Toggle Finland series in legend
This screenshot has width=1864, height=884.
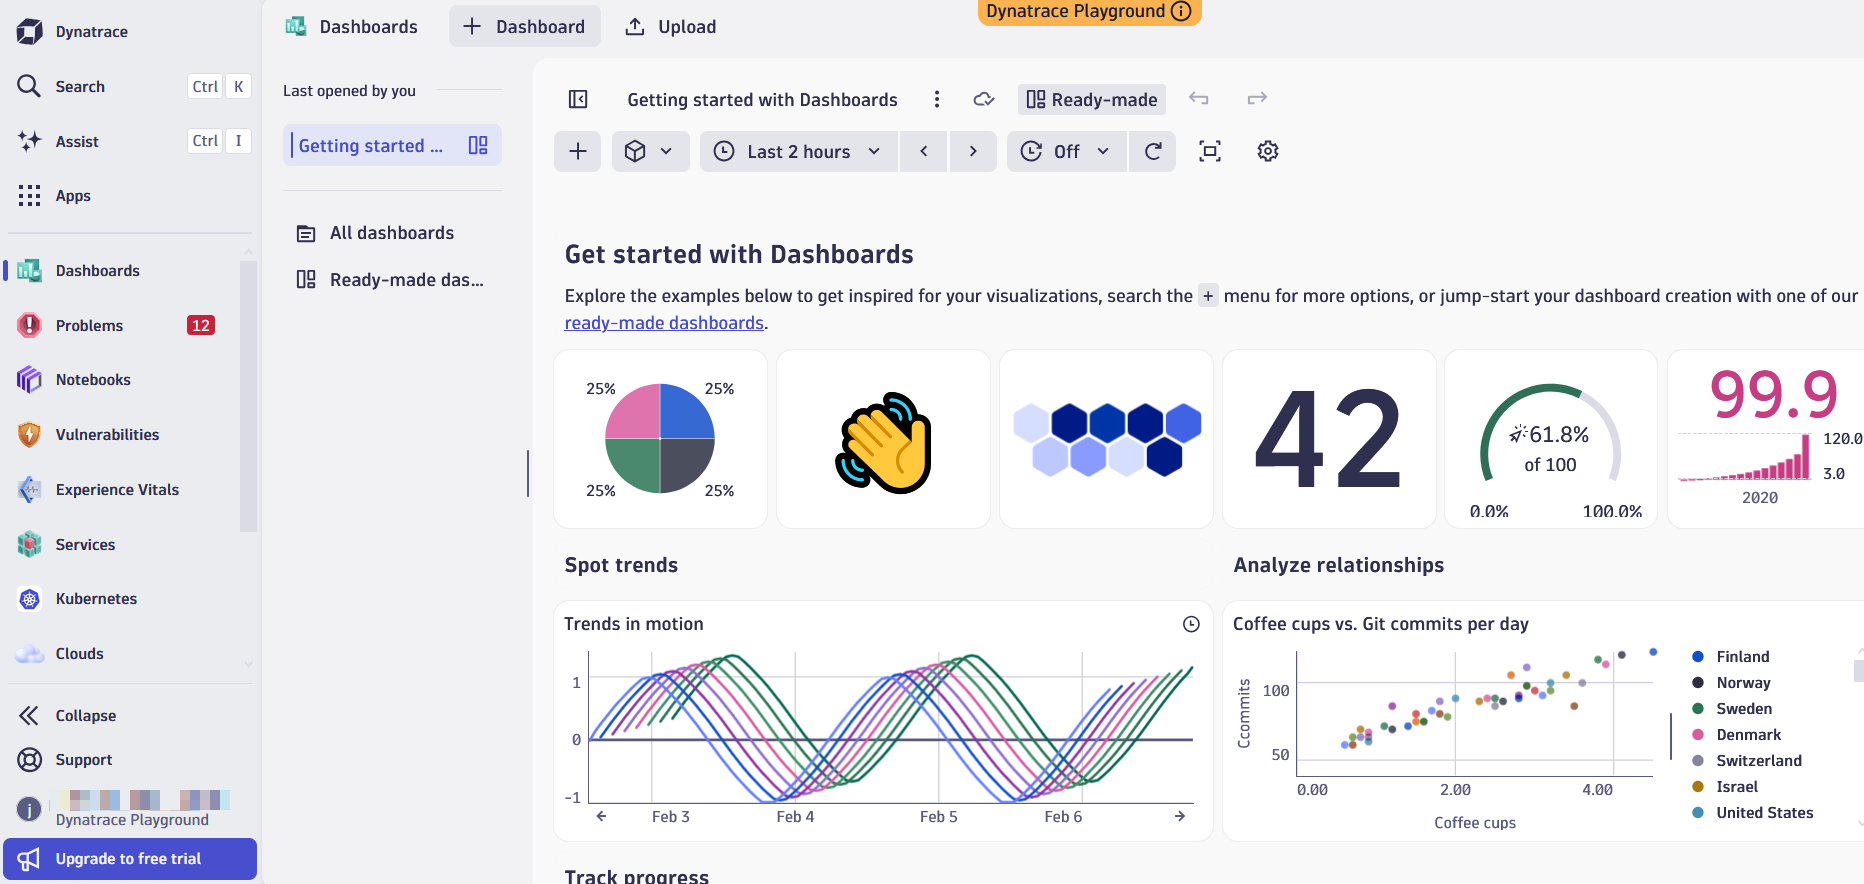pos(1731,657)
